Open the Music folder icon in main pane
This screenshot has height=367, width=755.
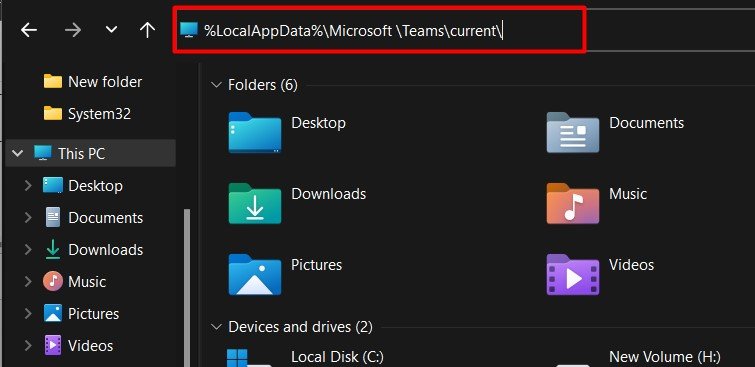click(x=573, y=203)
